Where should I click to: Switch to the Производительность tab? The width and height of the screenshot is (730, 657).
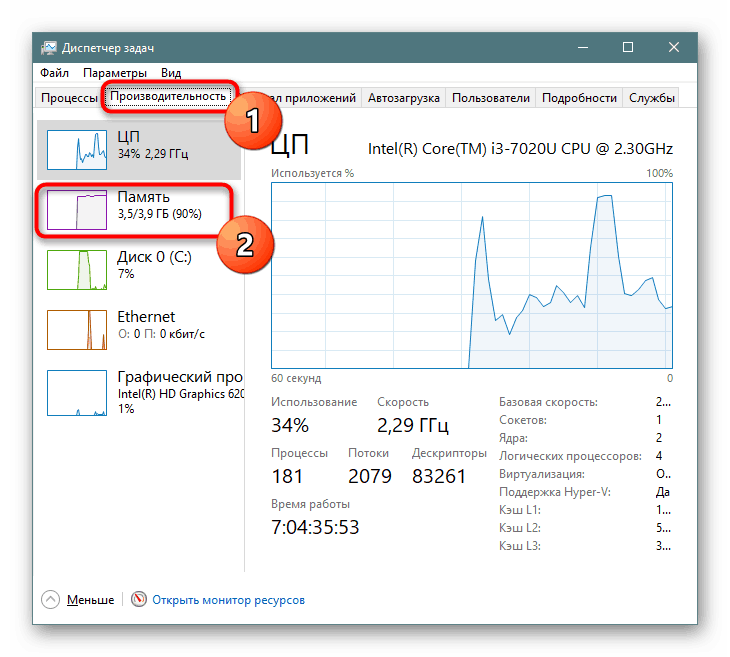point(168,96)
